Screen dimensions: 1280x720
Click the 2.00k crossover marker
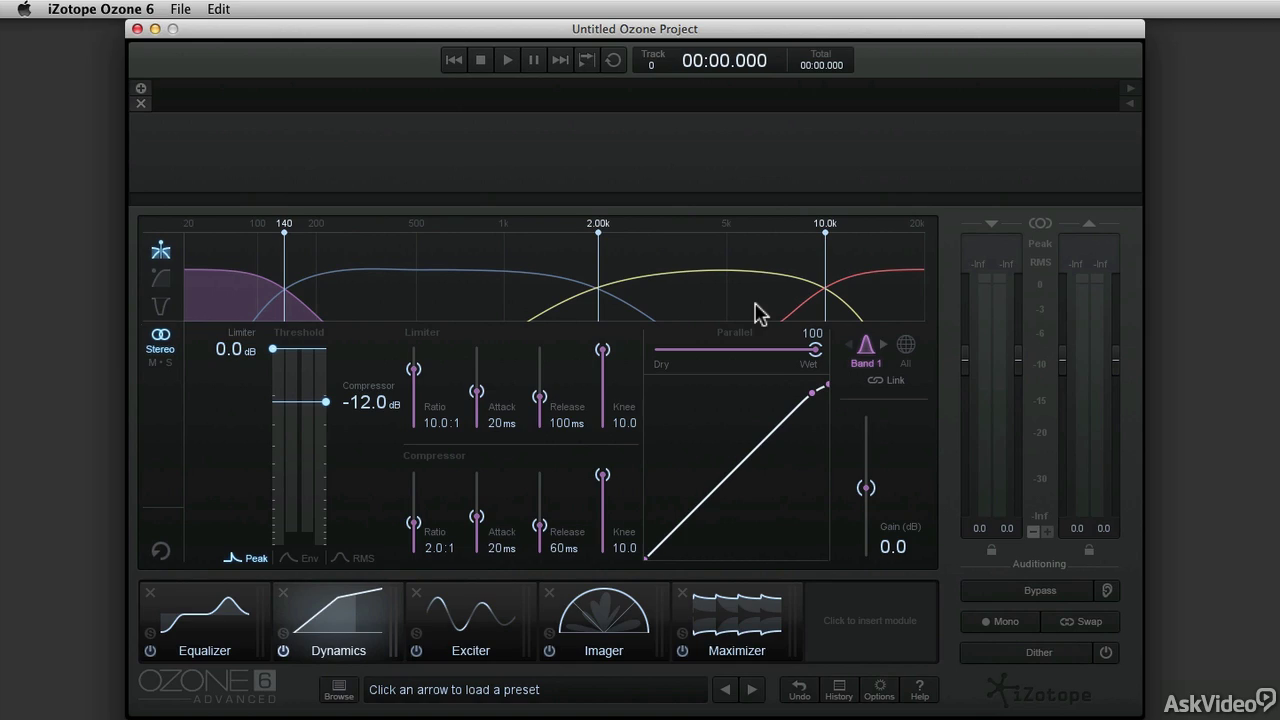(598, 232)
